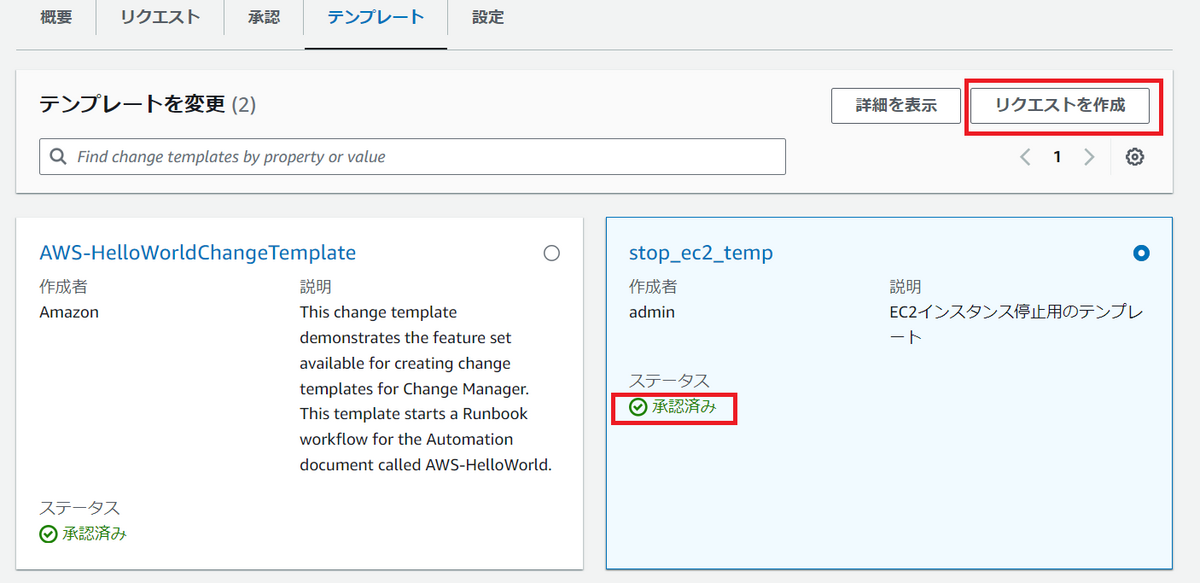
Task: Click the 'テンプレートを変更 (2)' heading
Action: coord(148,105)
